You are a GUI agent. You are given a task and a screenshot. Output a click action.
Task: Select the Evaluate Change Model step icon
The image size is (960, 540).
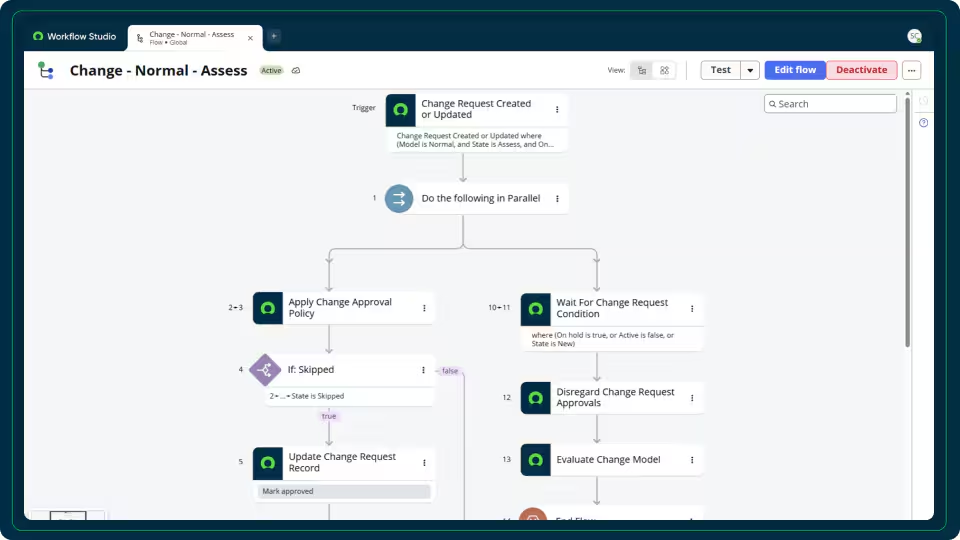pos(536,460)
